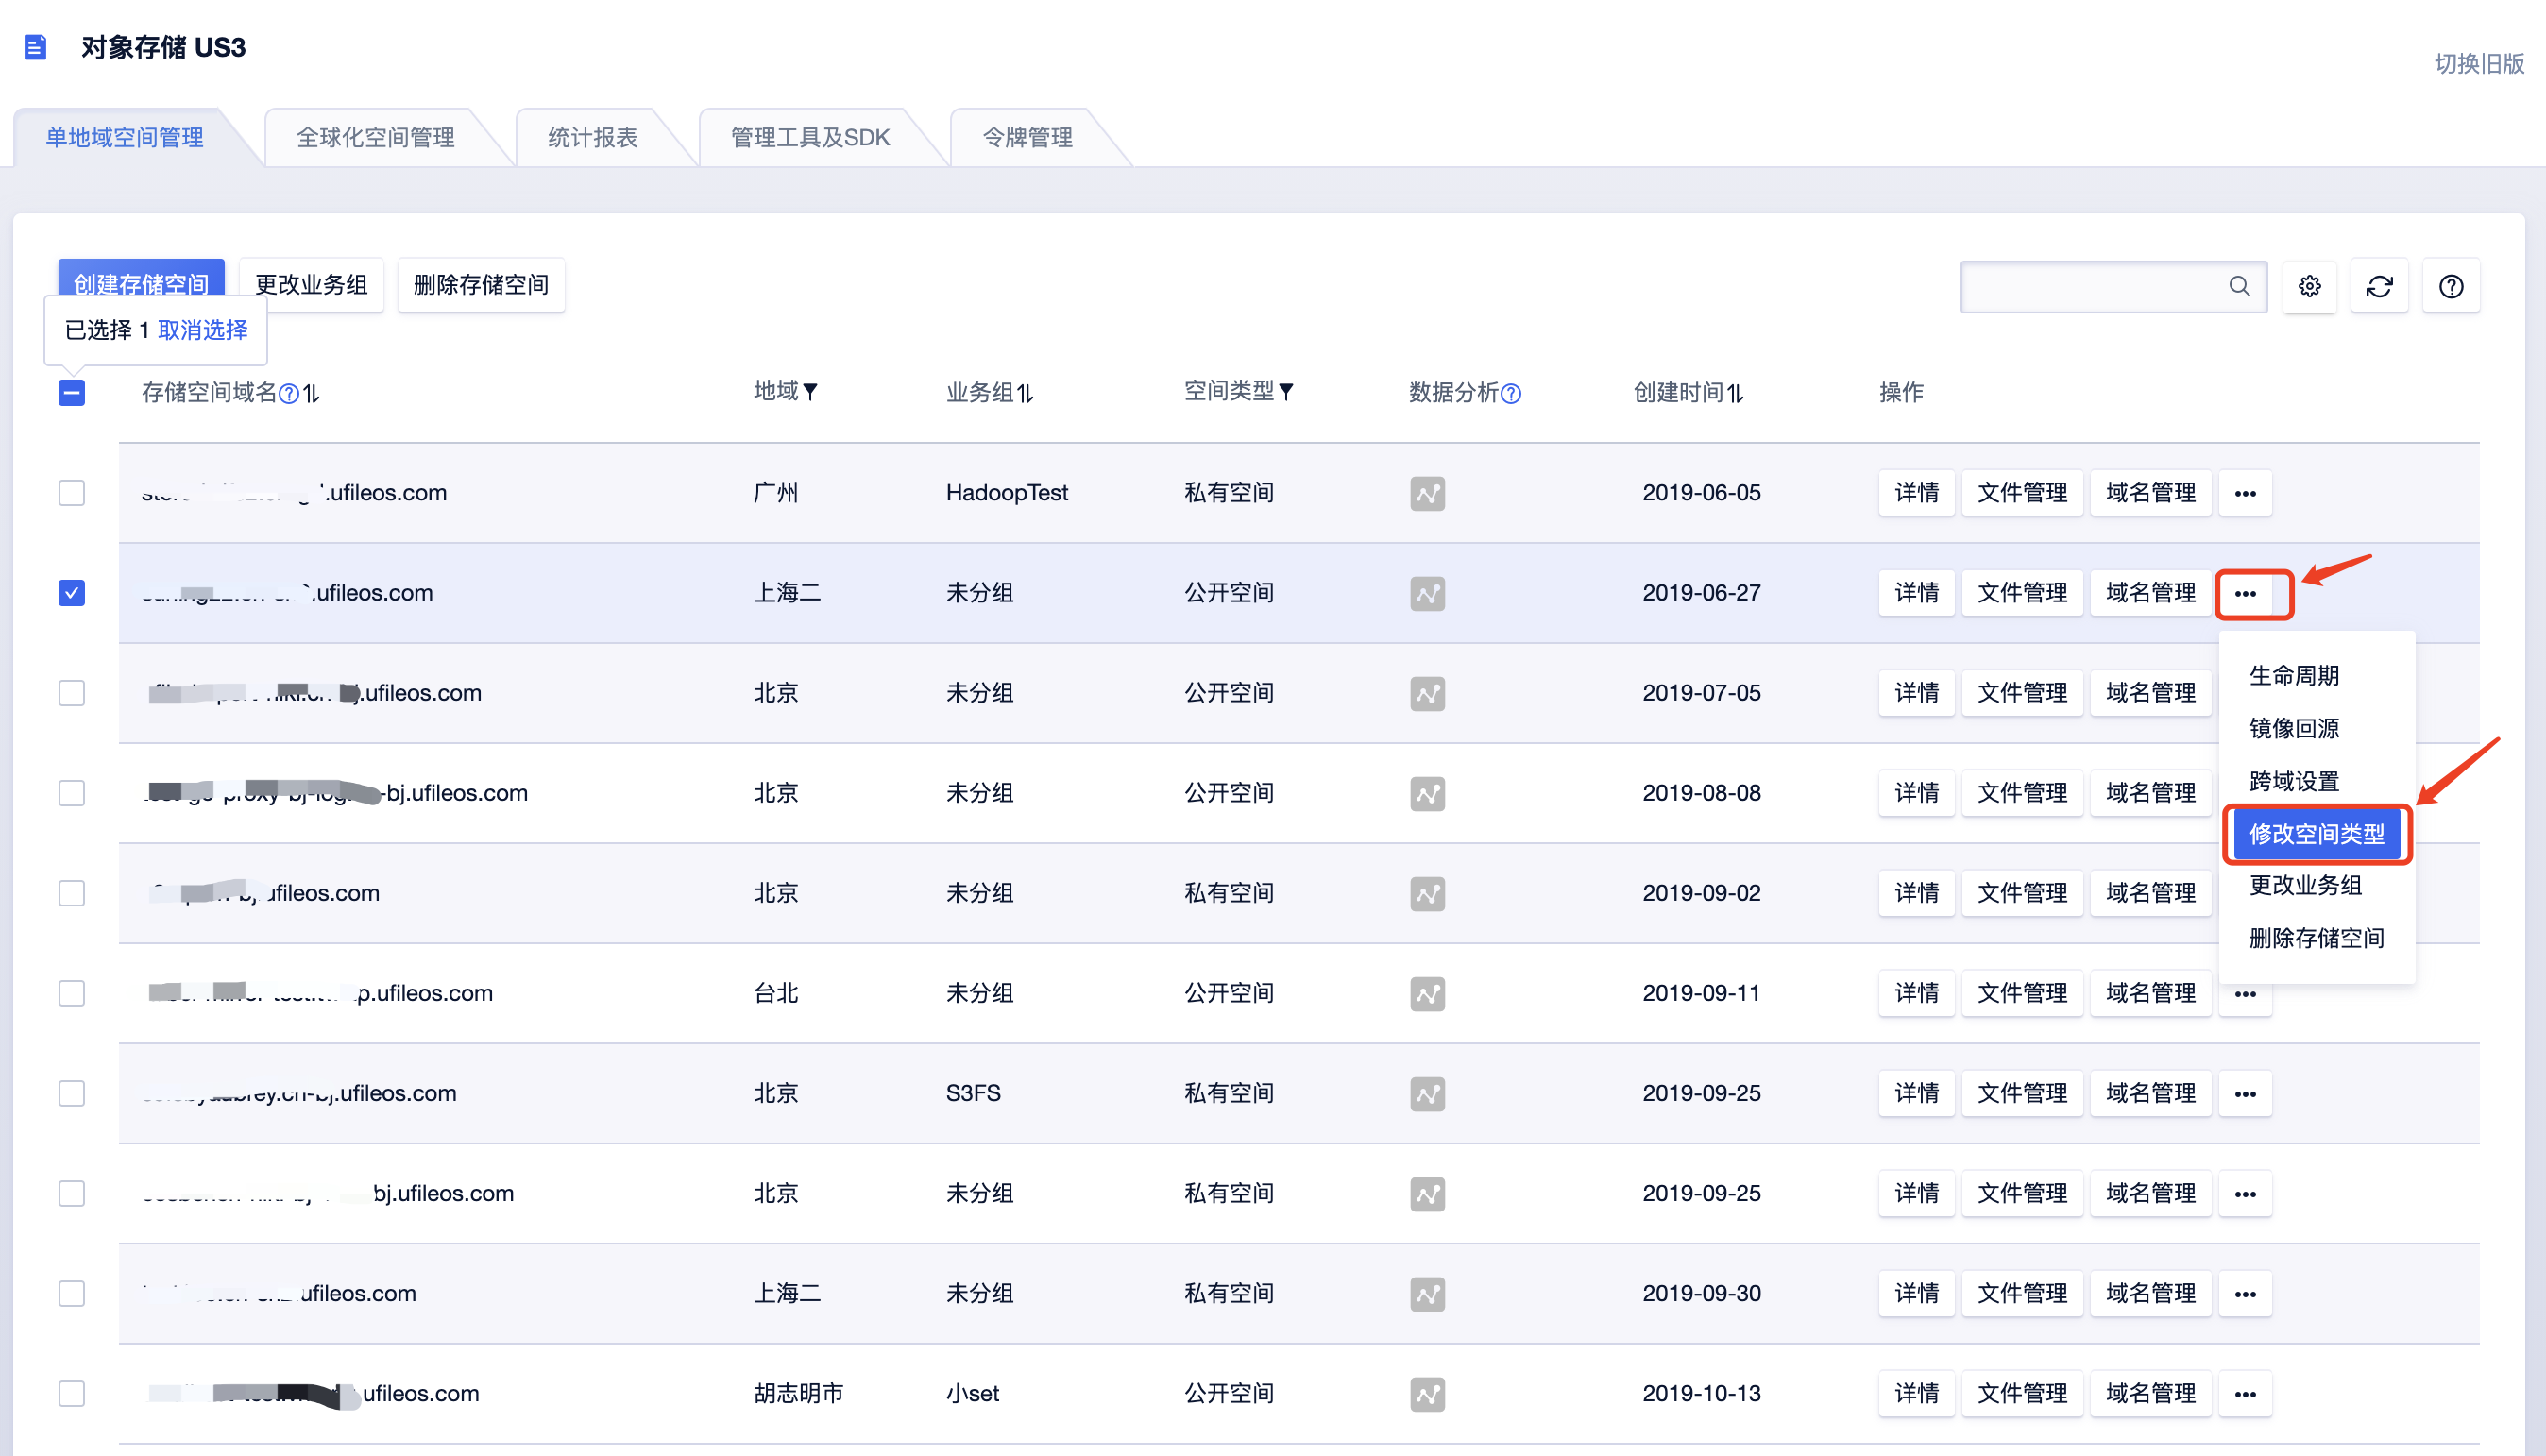Viewport: 2546px width, 1456px height.
Task: Switch to 令牌管理 tab
Action: point(1028,138)
